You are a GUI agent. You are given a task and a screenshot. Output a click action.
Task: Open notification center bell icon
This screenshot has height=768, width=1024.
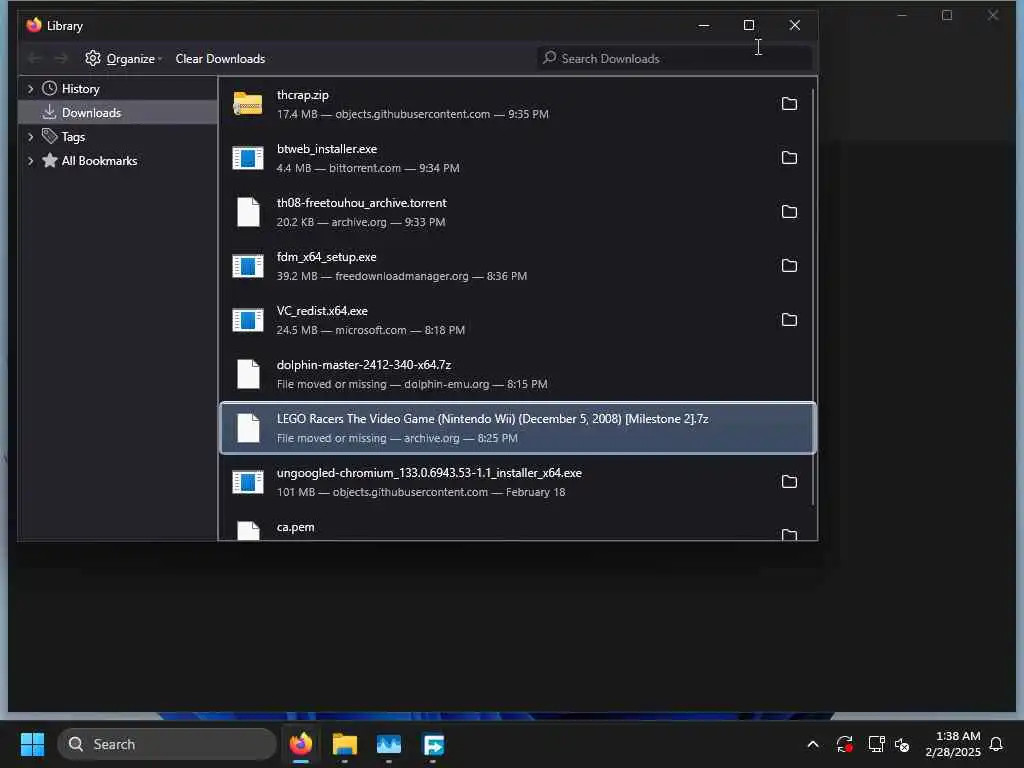[997, 744]
